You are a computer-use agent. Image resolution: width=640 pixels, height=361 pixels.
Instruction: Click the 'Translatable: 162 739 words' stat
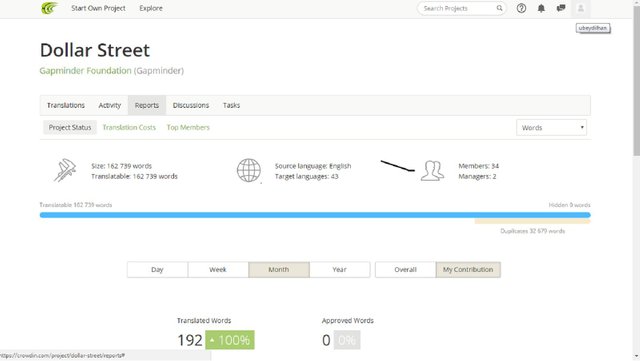click(x=134, y=176)
